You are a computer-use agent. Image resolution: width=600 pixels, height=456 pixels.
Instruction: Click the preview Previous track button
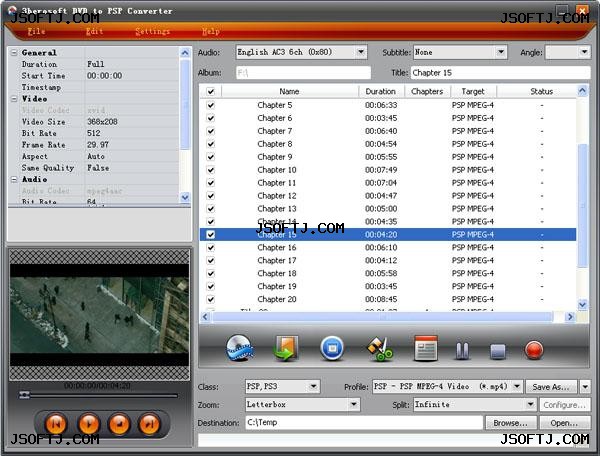click(x=56, y=424)
